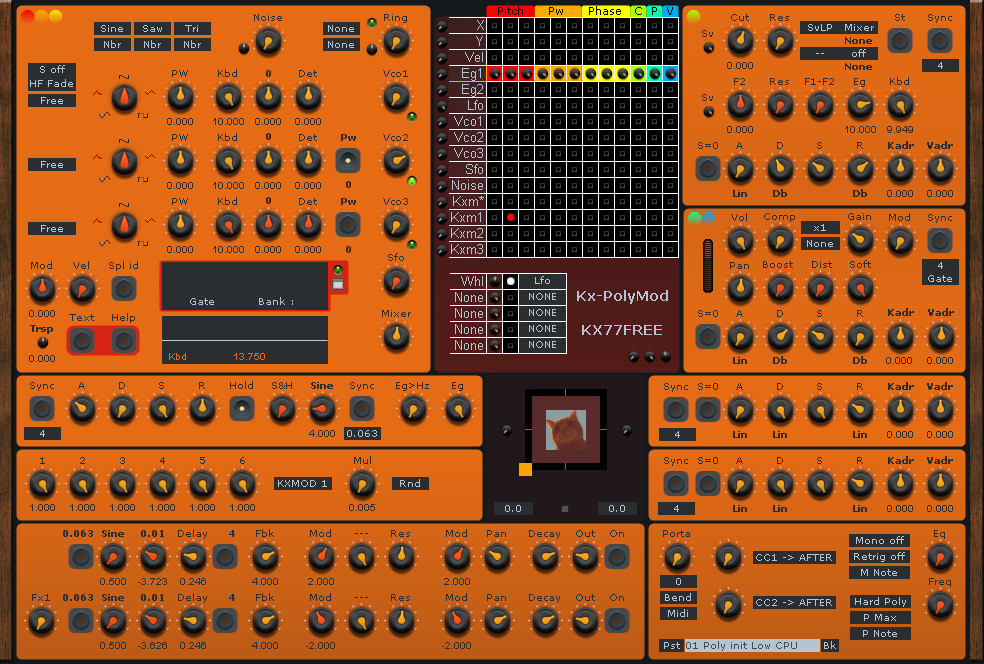Click the Mixer knob below Sfo
The image size is (984, 664).
tap(396, 337)
